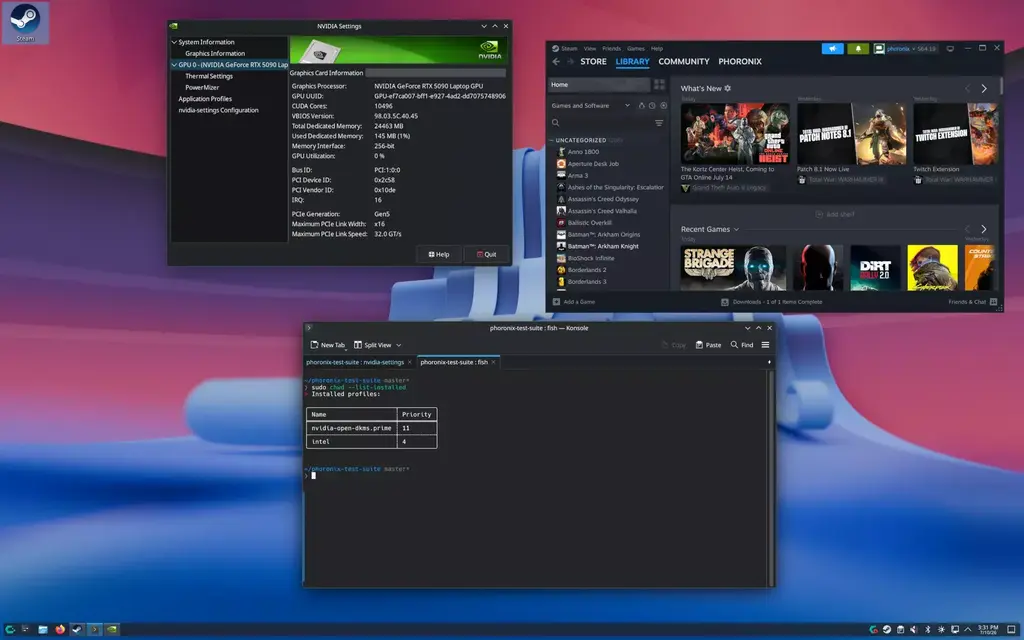Toggle ready-to-play filter icon in Steam
Screen dimensions: 1024x640
pyautogui.click(x=664, y=105)
